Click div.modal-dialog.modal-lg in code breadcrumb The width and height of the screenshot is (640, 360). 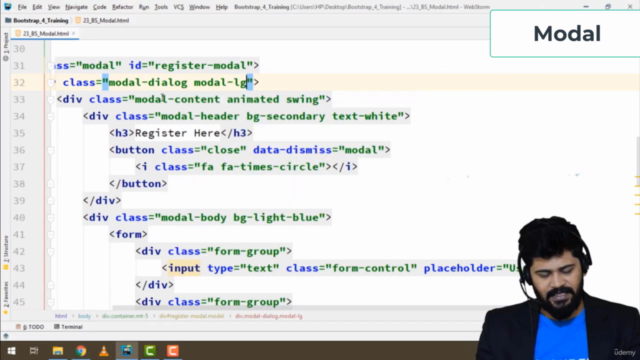(269, 316)
